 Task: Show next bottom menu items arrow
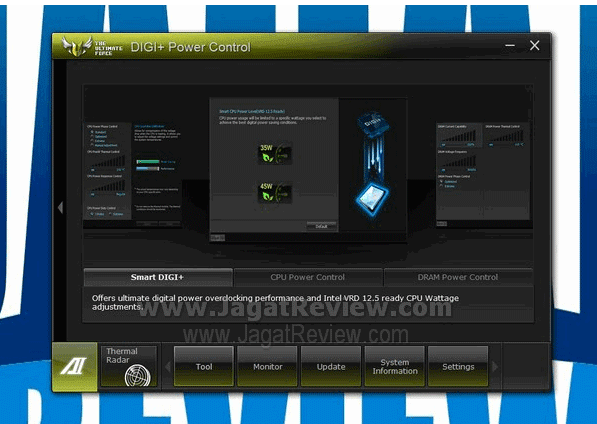(495, 367)
